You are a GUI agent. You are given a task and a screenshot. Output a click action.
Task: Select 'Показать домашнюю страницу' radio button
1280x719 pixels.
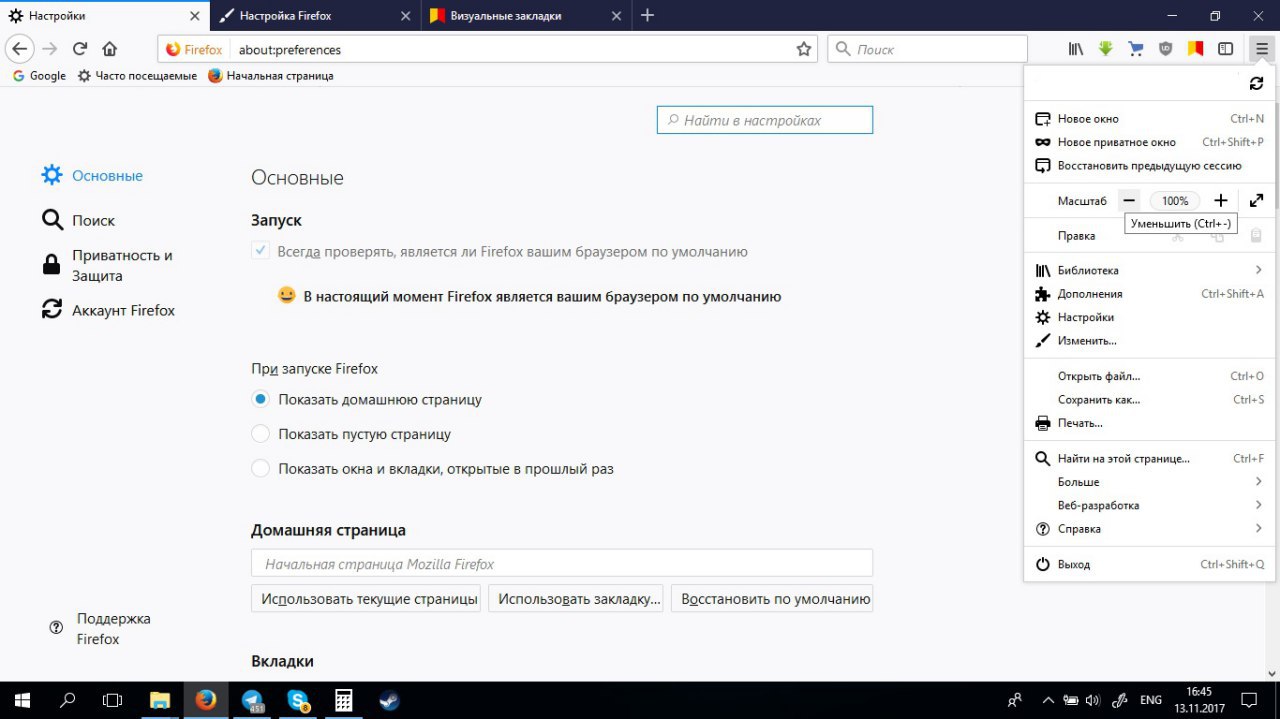tap(260, 399)
